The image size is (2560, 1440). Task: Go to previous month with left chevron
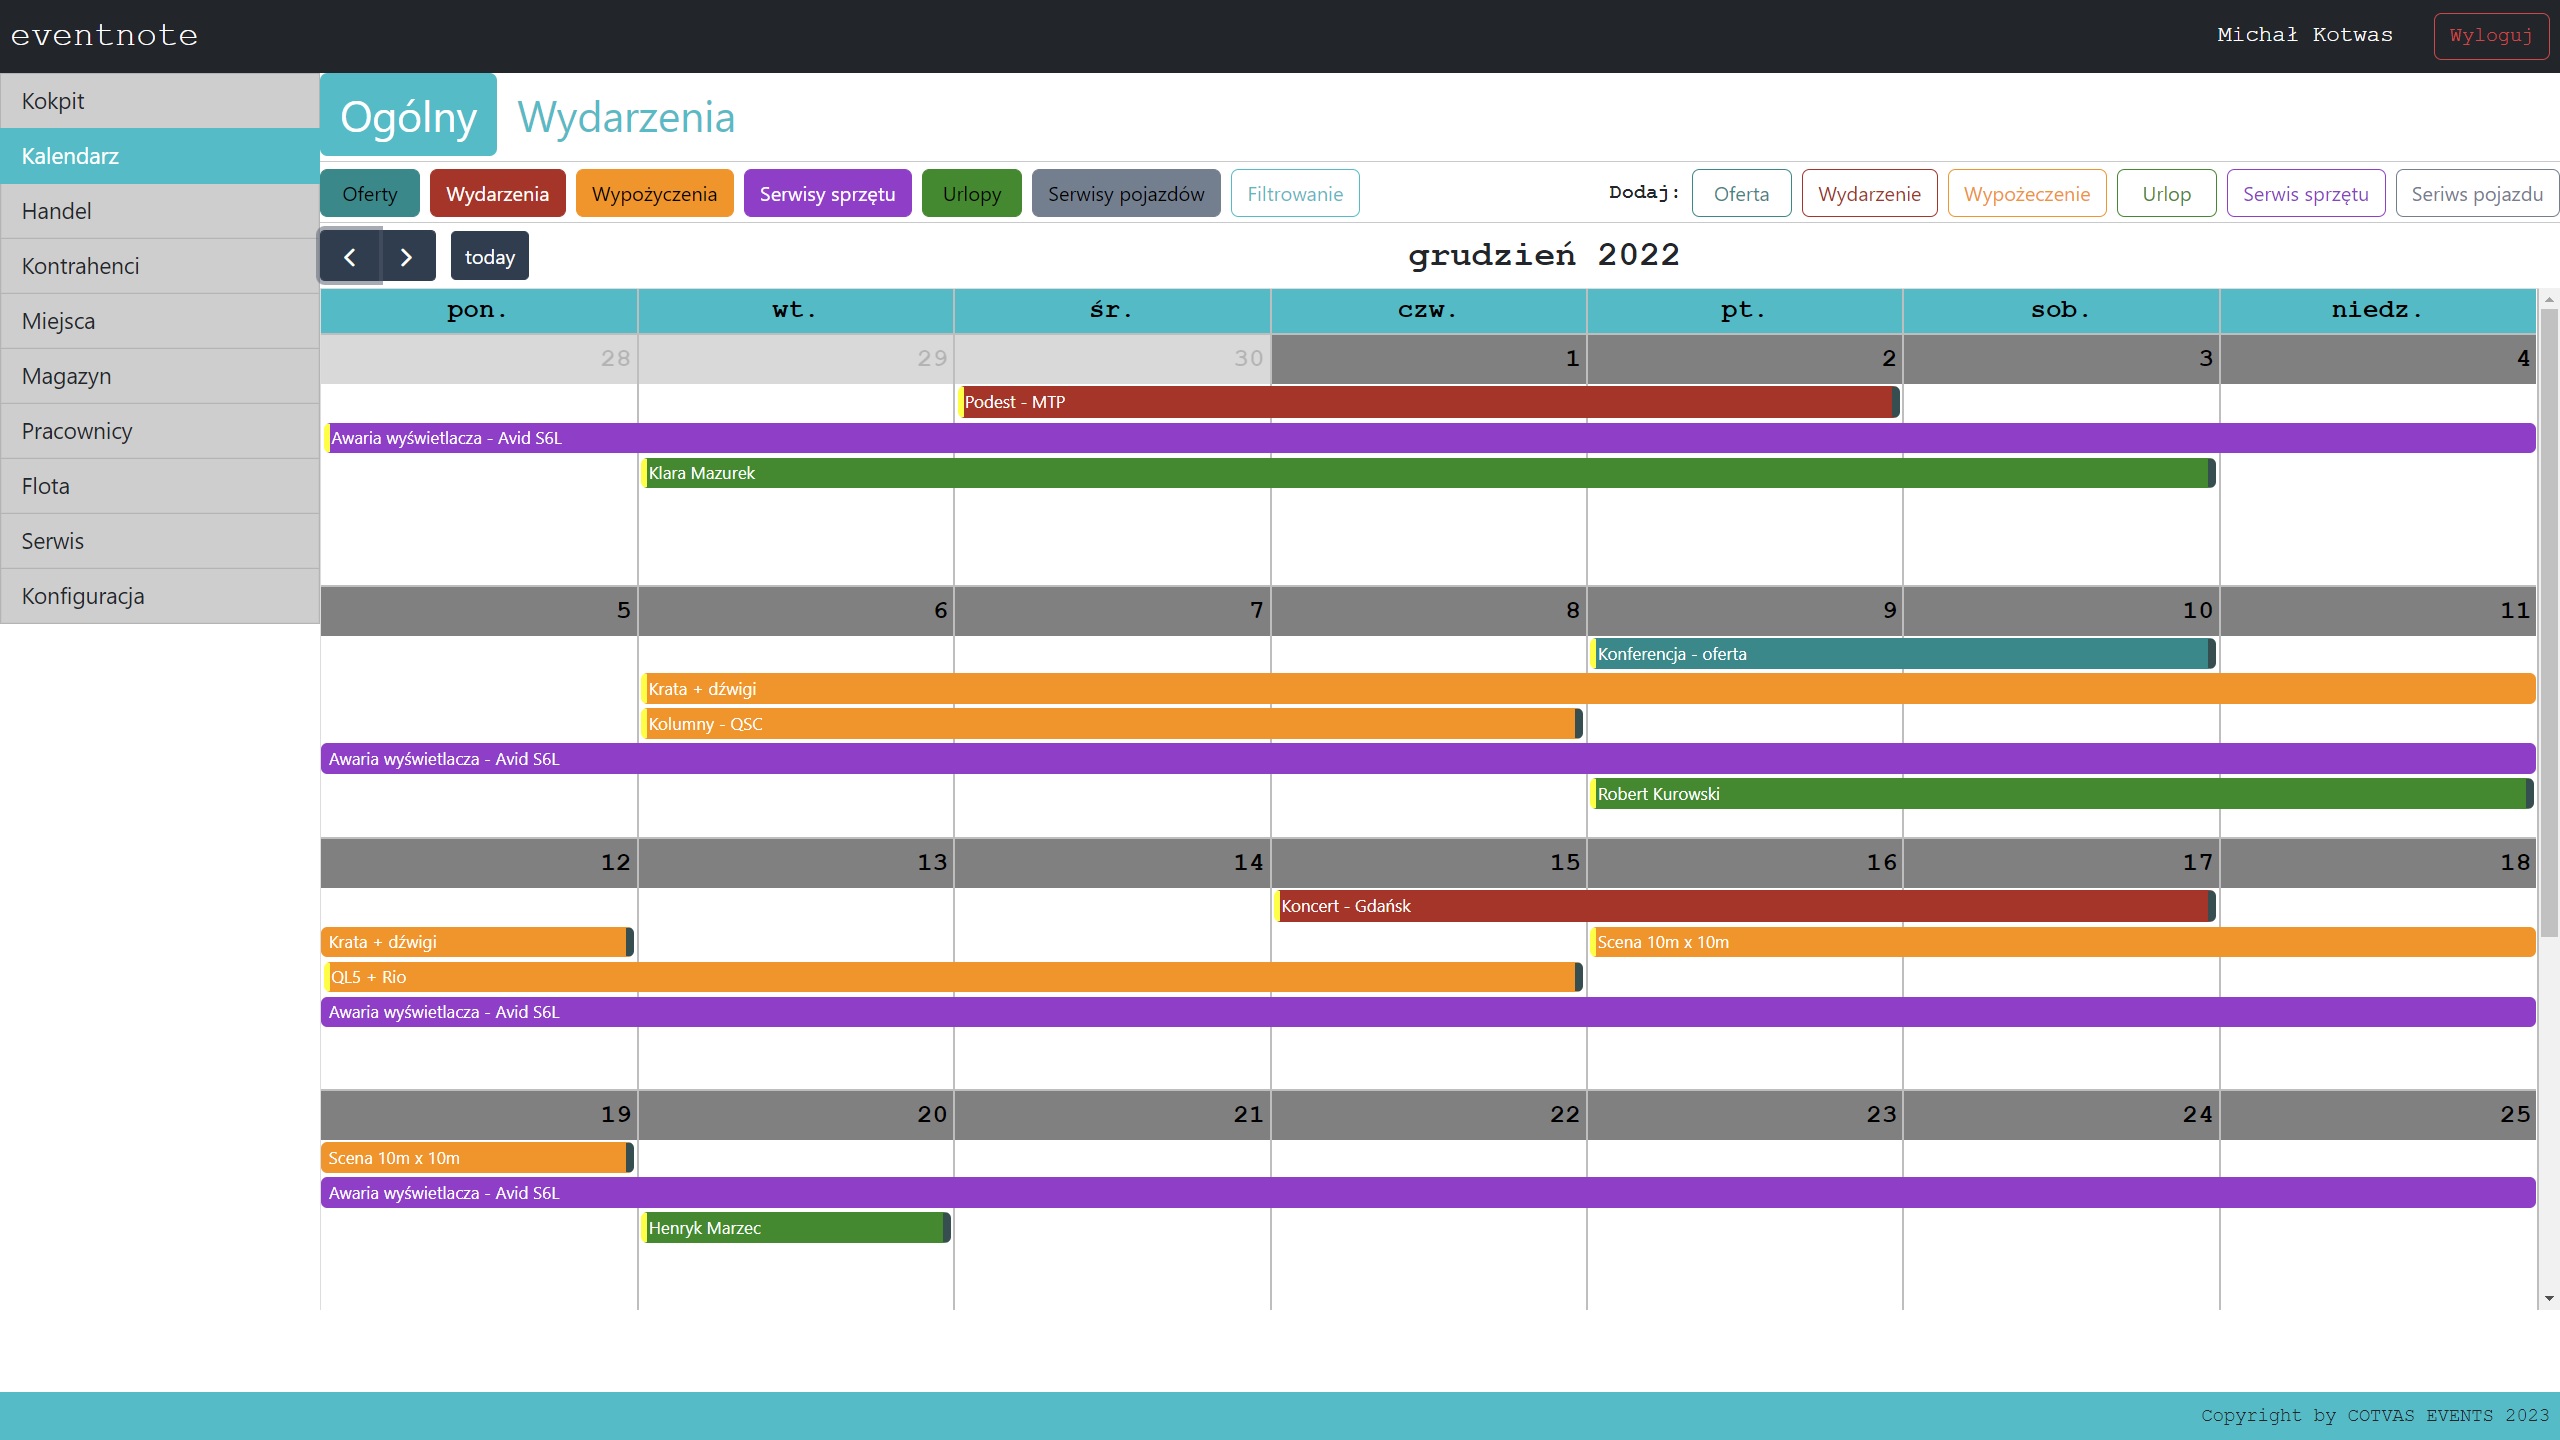point(350,257)
